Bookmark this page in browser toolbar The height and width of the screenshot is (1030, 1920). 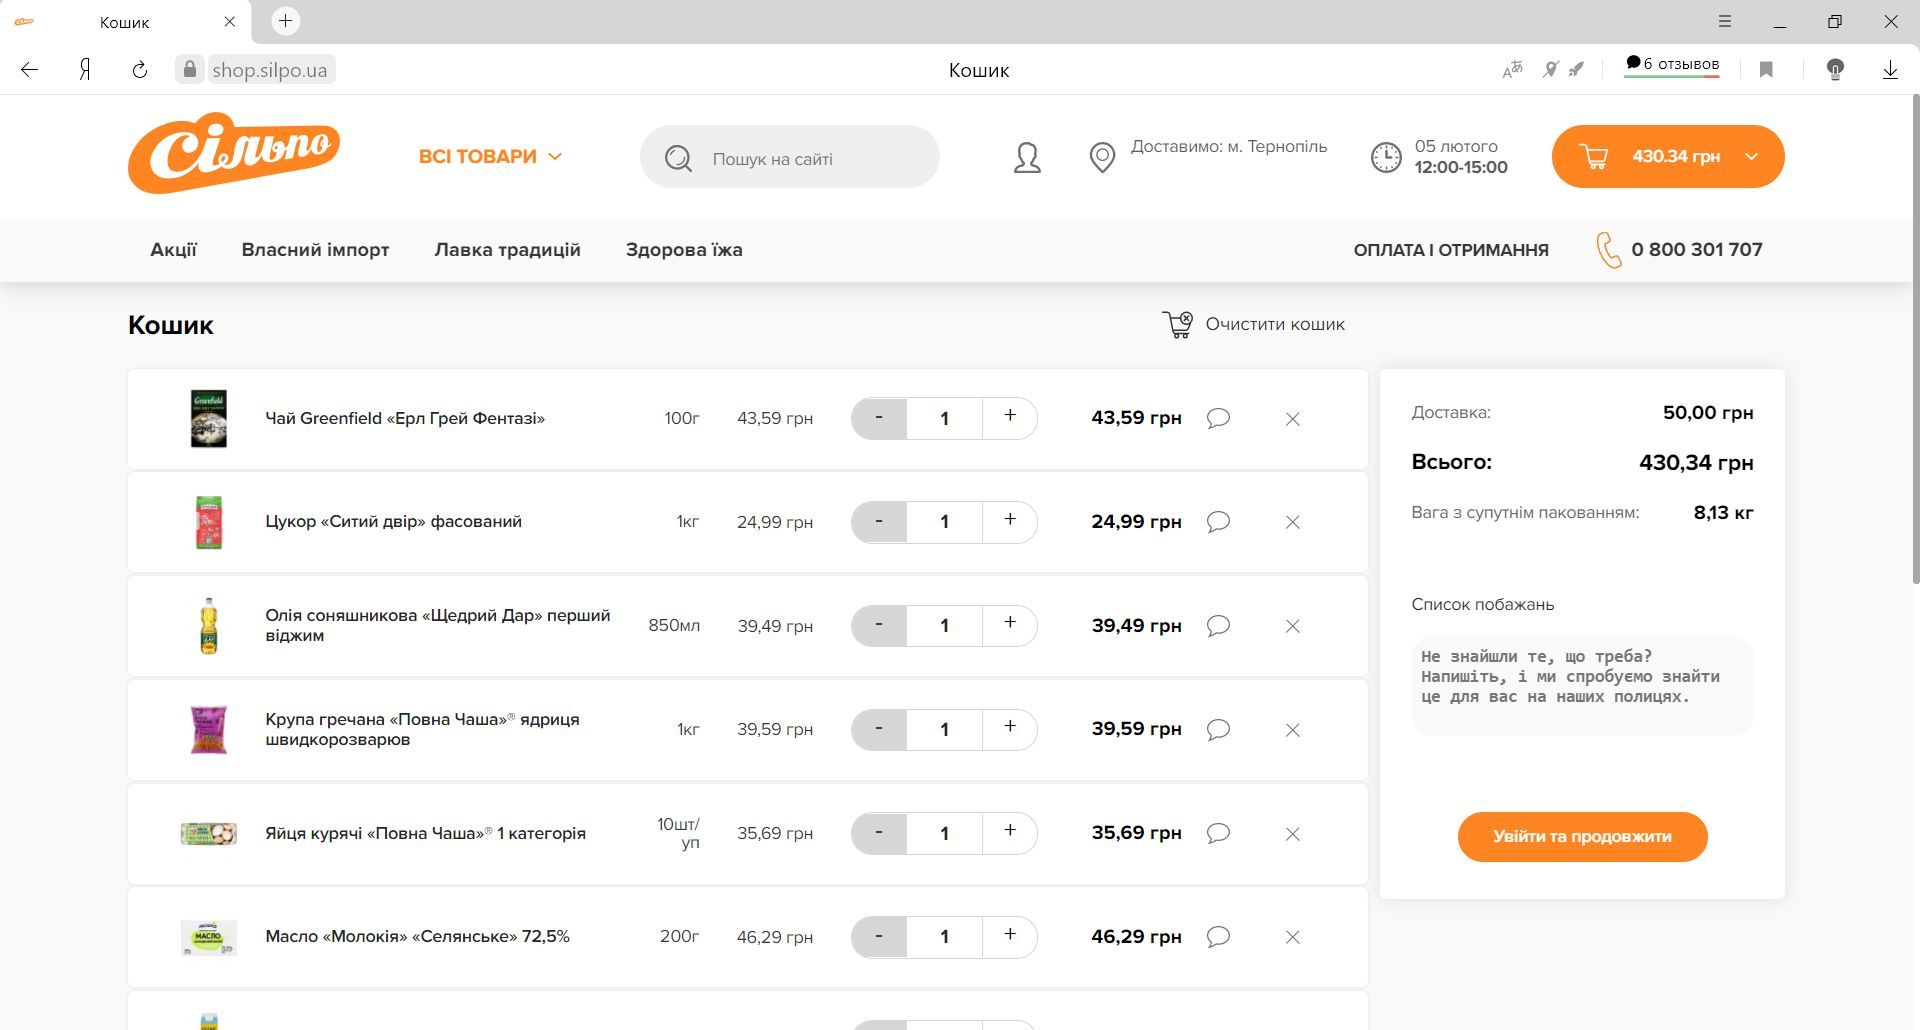click(1766, 70)
